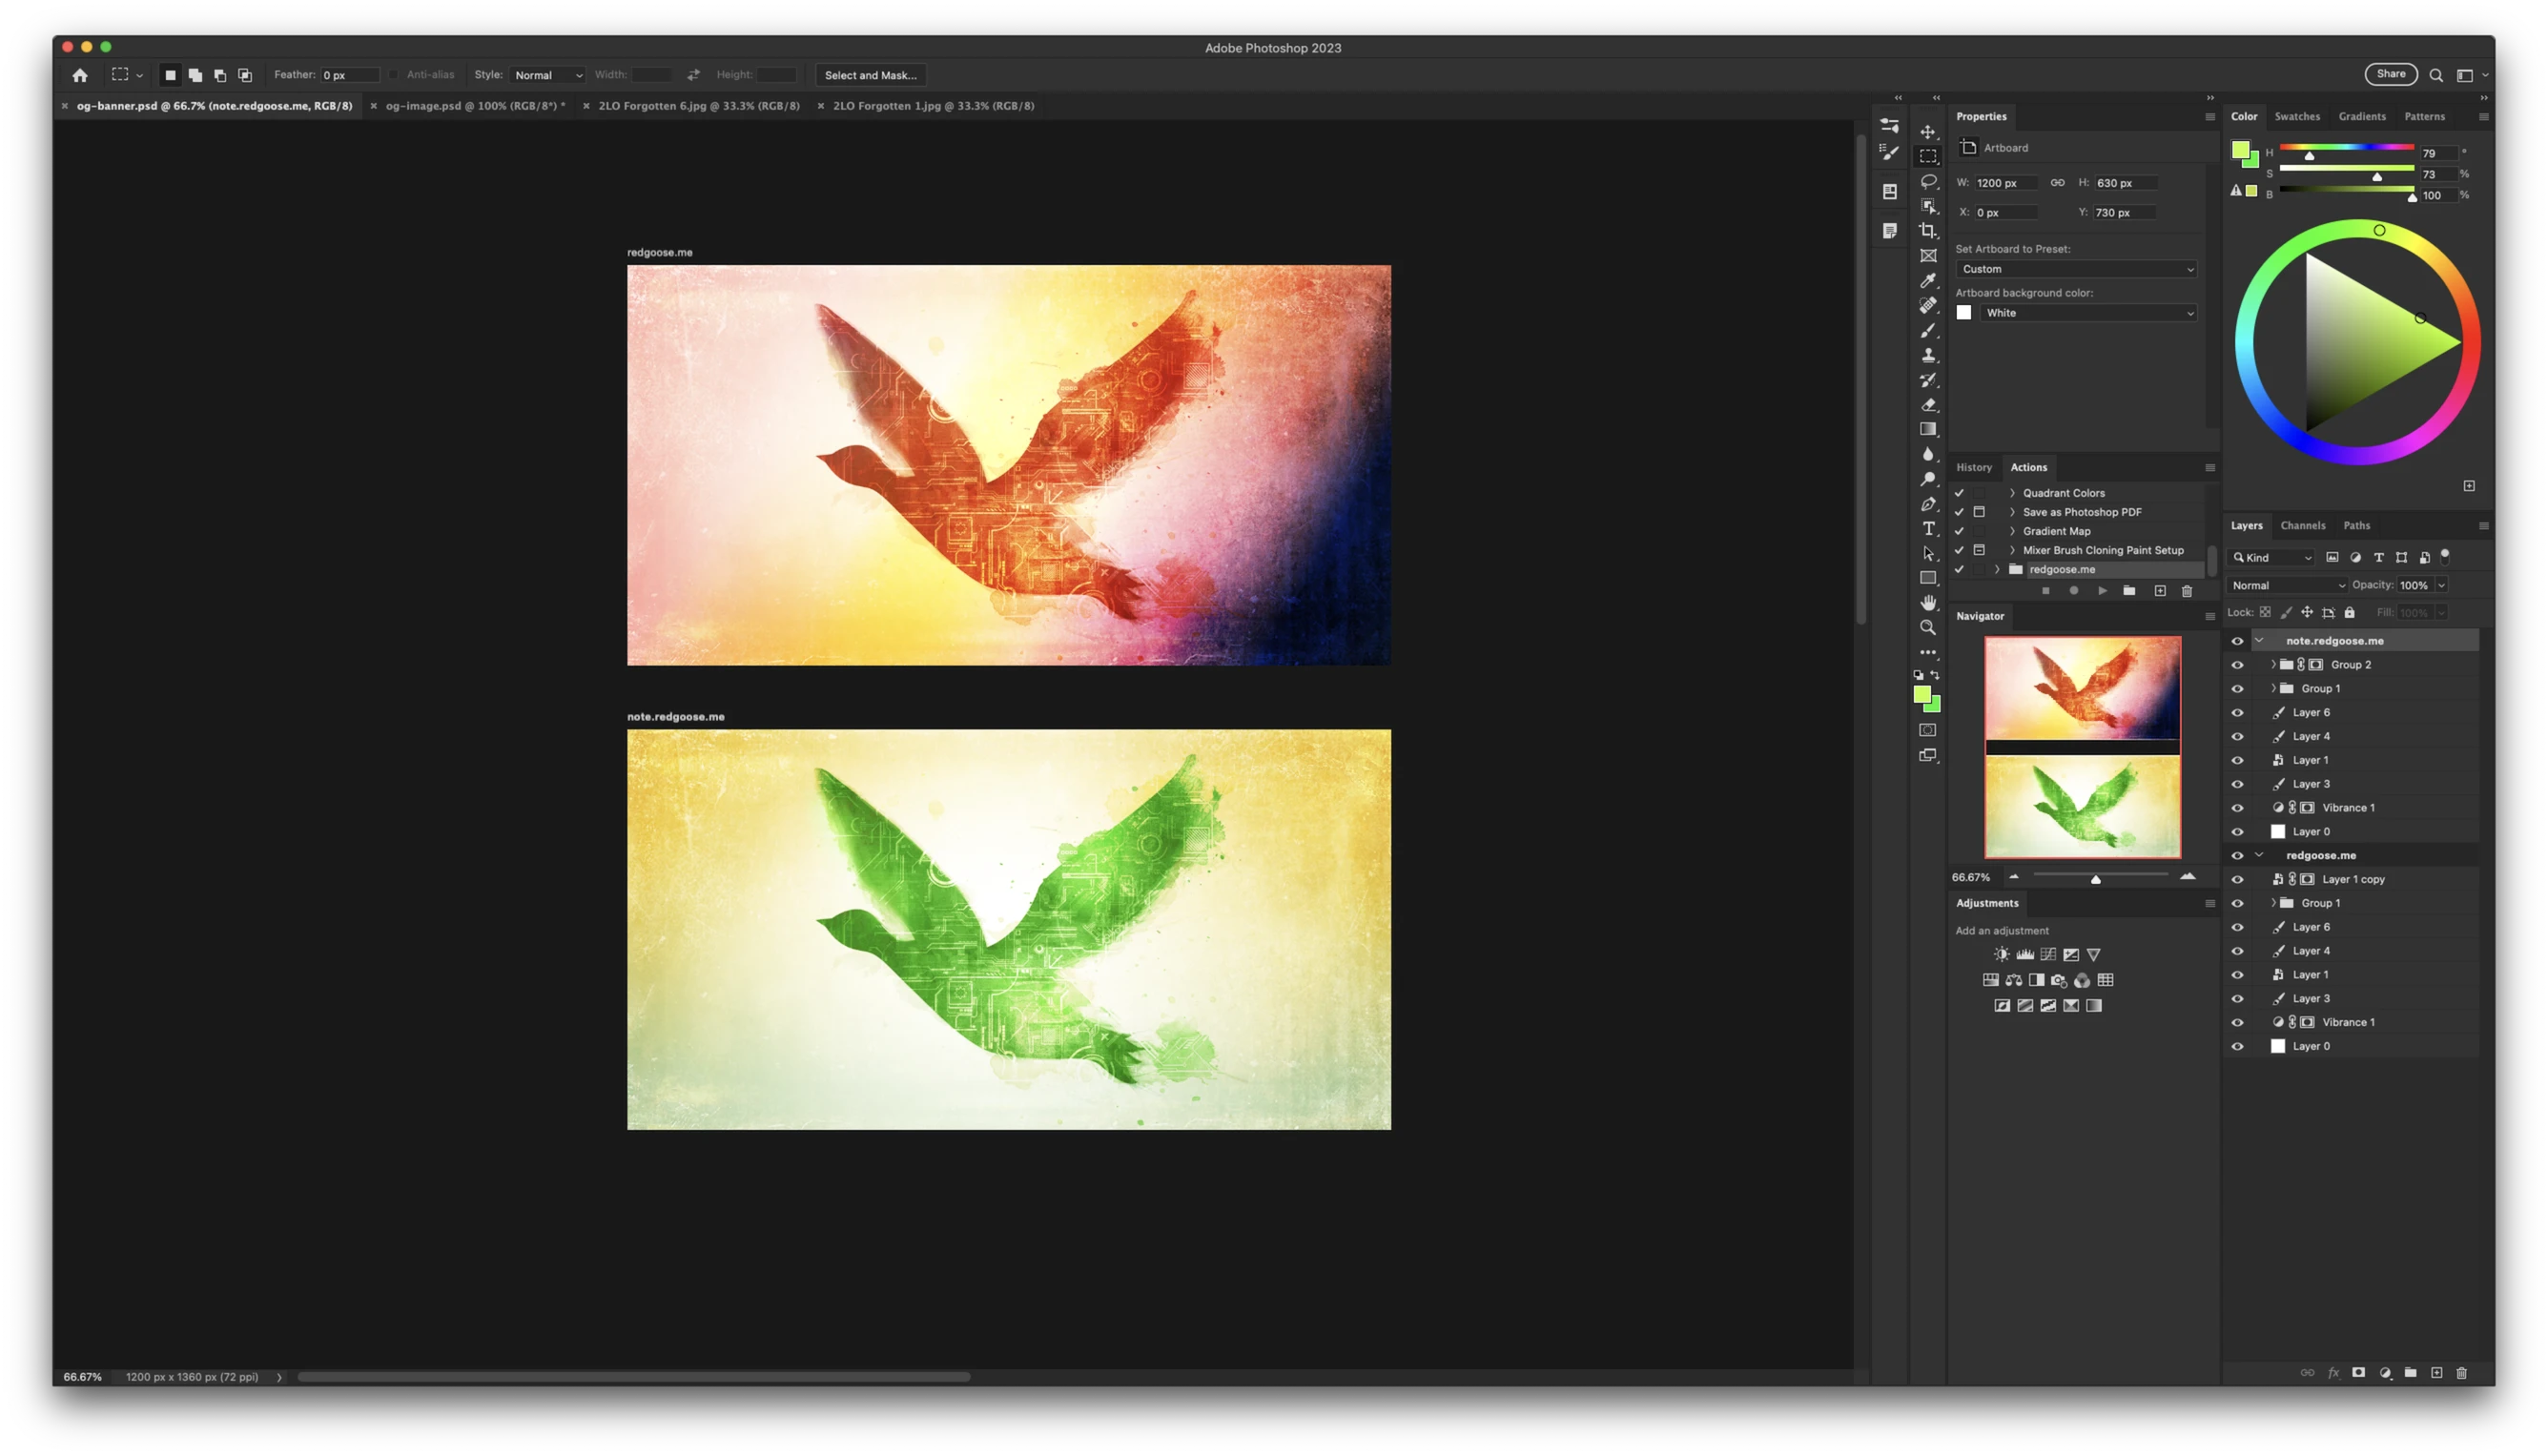Image resolution: width=2548 pixels, height=1456 pixels.
Task: Click the Share button
Action: [2390, 74]
